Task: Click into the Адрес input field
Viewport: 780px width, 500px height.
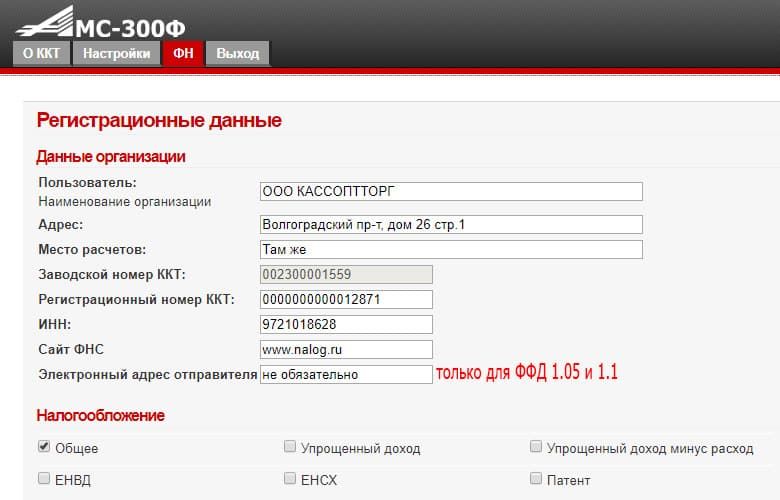Action: (451, 224)
